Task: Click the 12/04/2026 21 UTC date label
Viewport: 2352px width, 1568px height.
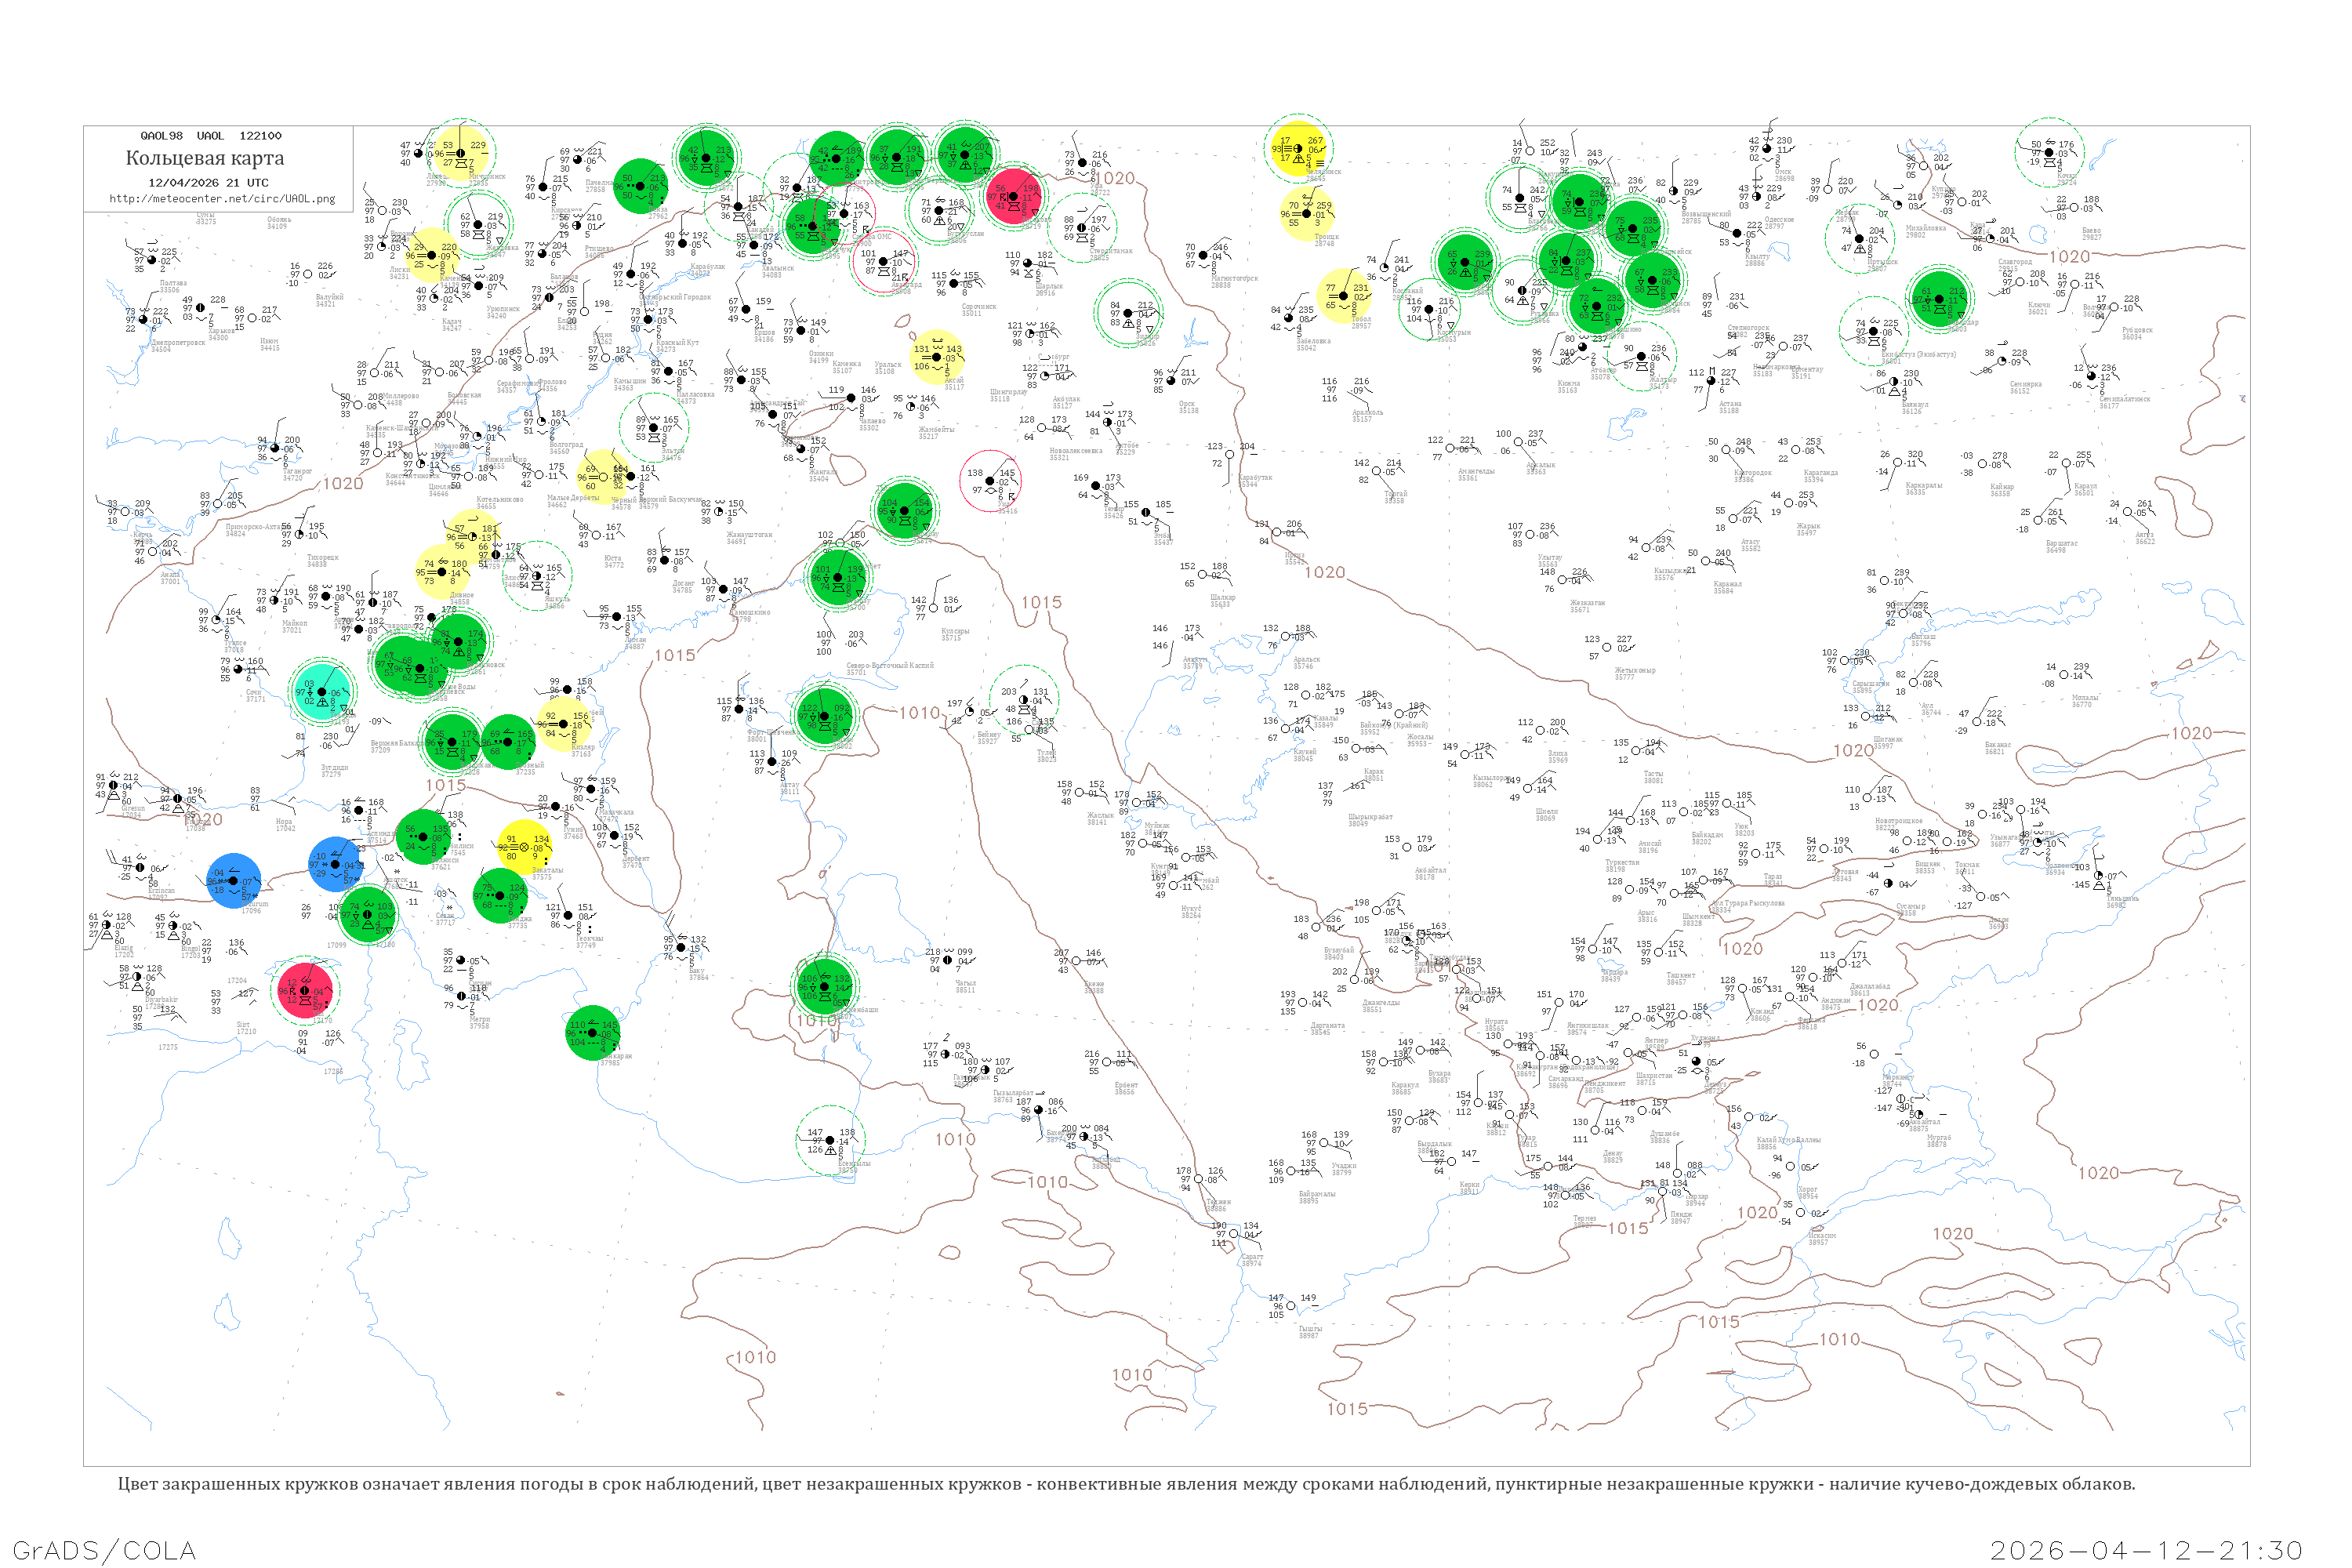Action: tap(208, 182)
